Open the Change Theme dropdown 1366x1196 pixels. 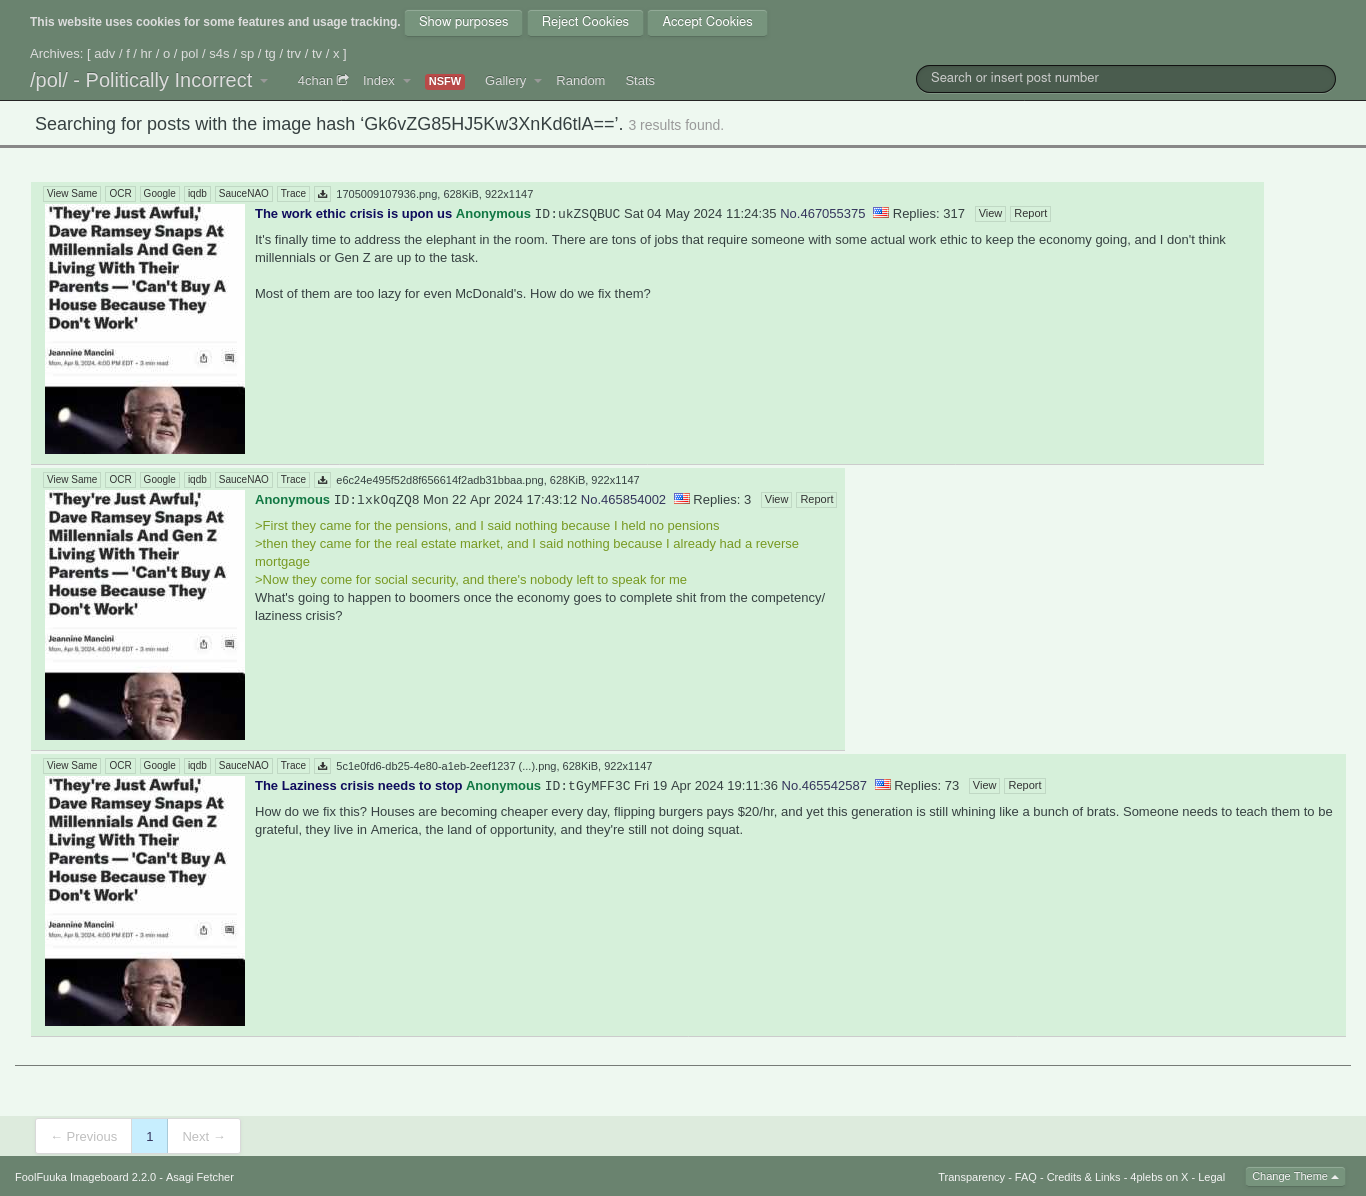(1295, 1176)
